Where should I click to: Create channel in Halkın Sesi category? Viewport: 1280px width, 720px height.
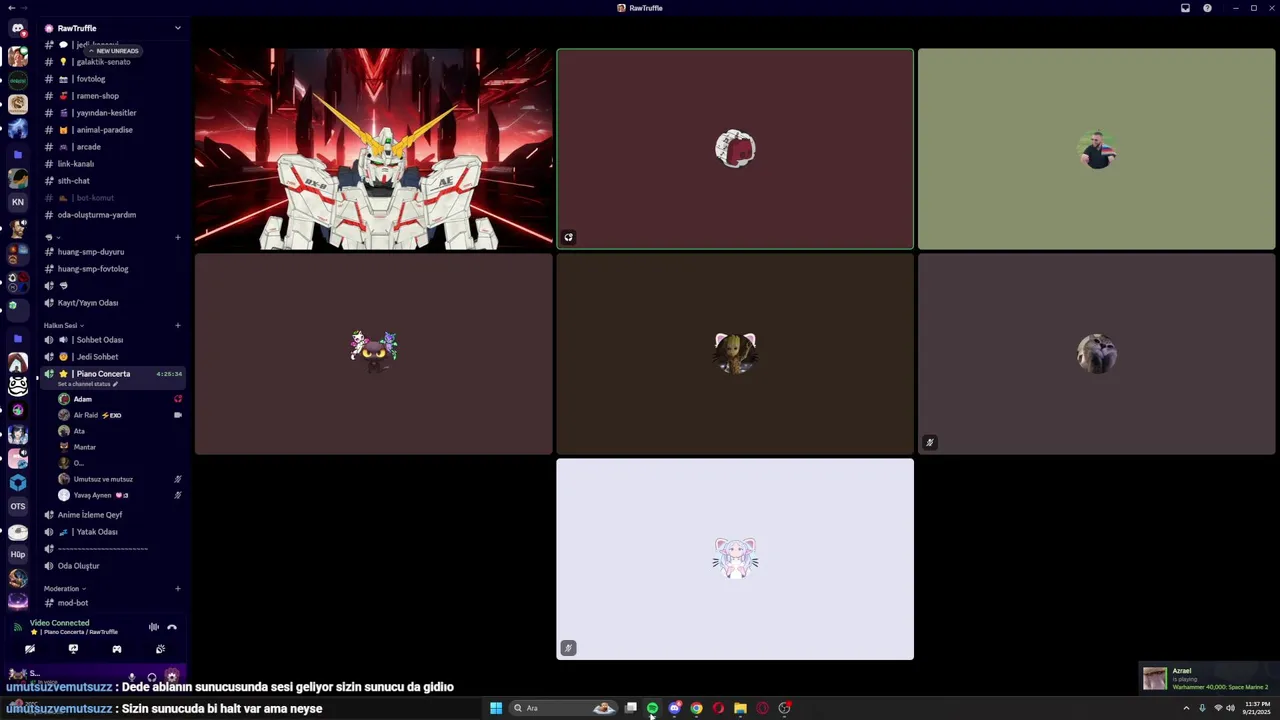click(178, 325)
